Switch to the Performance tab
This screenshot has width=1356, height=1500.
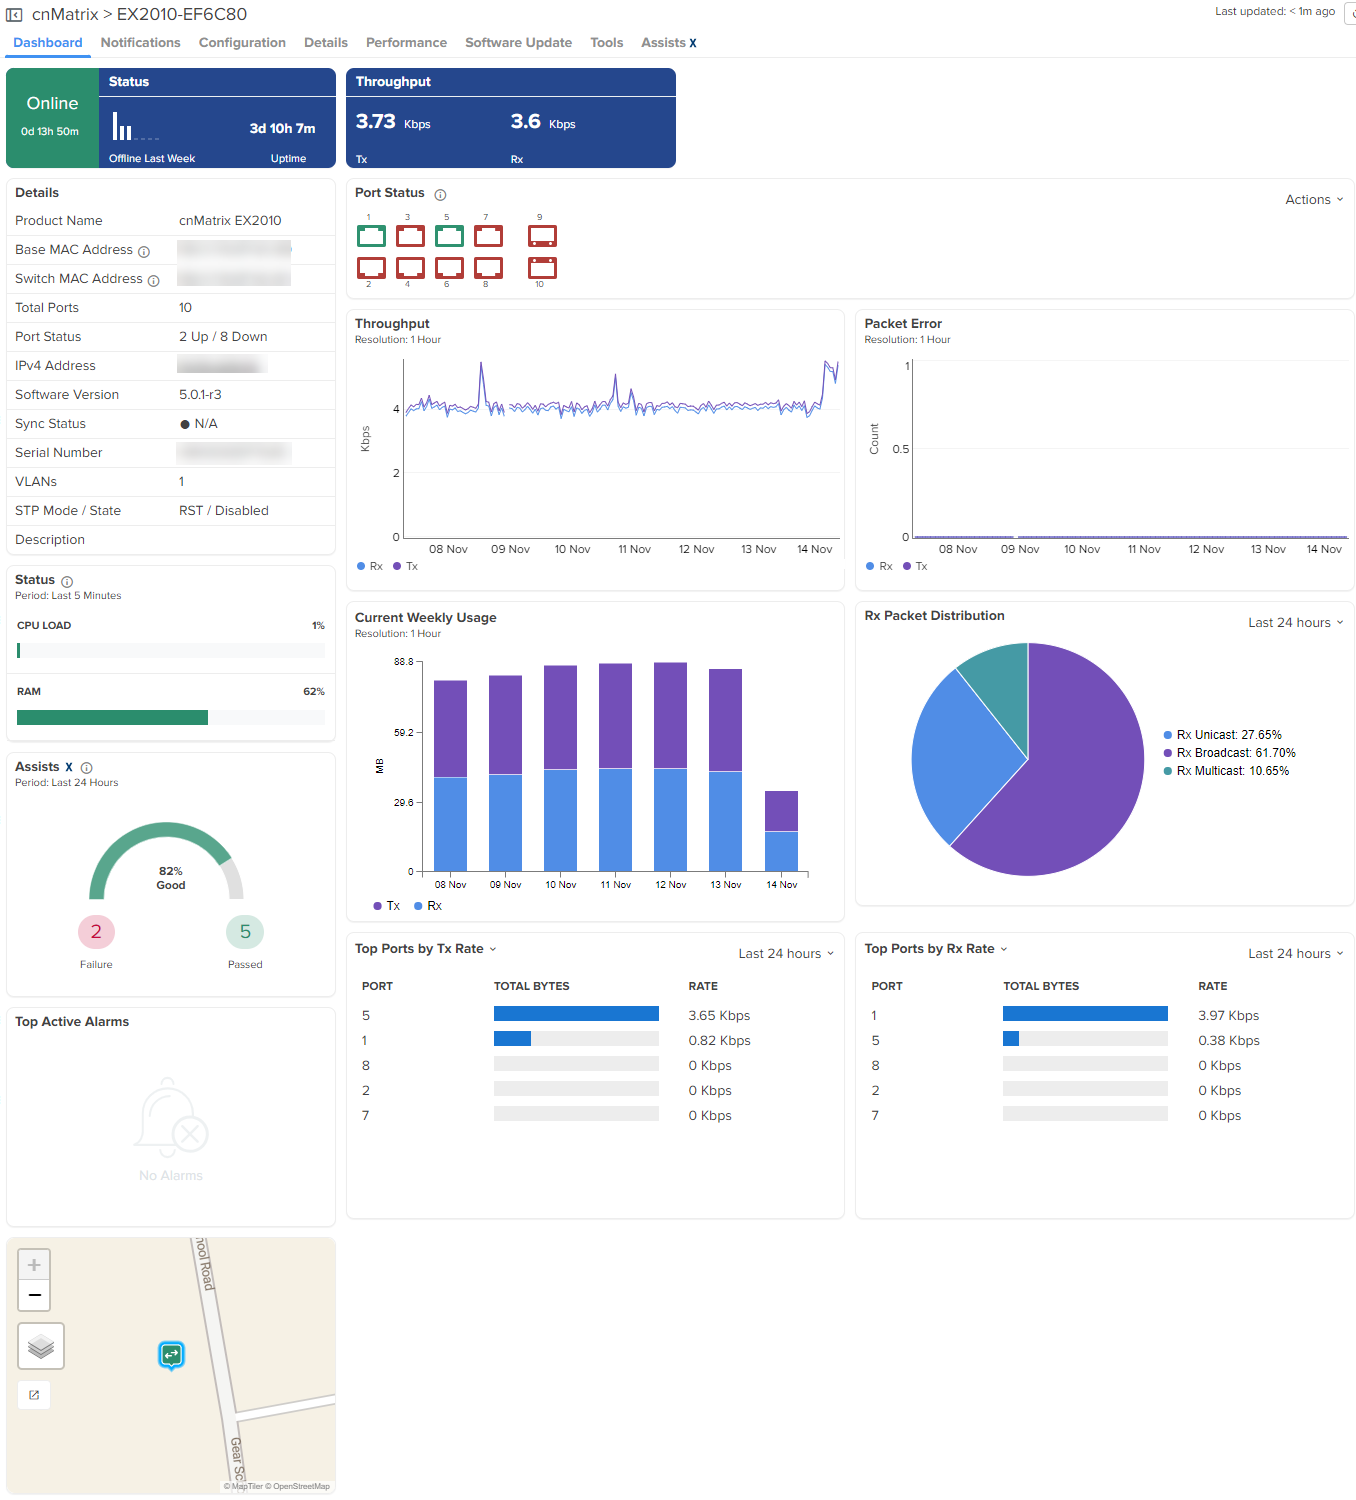pyautogui.click(x=406, y=43)
